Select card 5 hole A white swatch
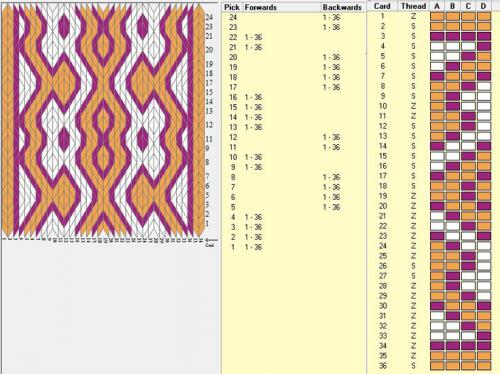The width and height of the screenshot is (500, 374). click(x=437, y=56)
